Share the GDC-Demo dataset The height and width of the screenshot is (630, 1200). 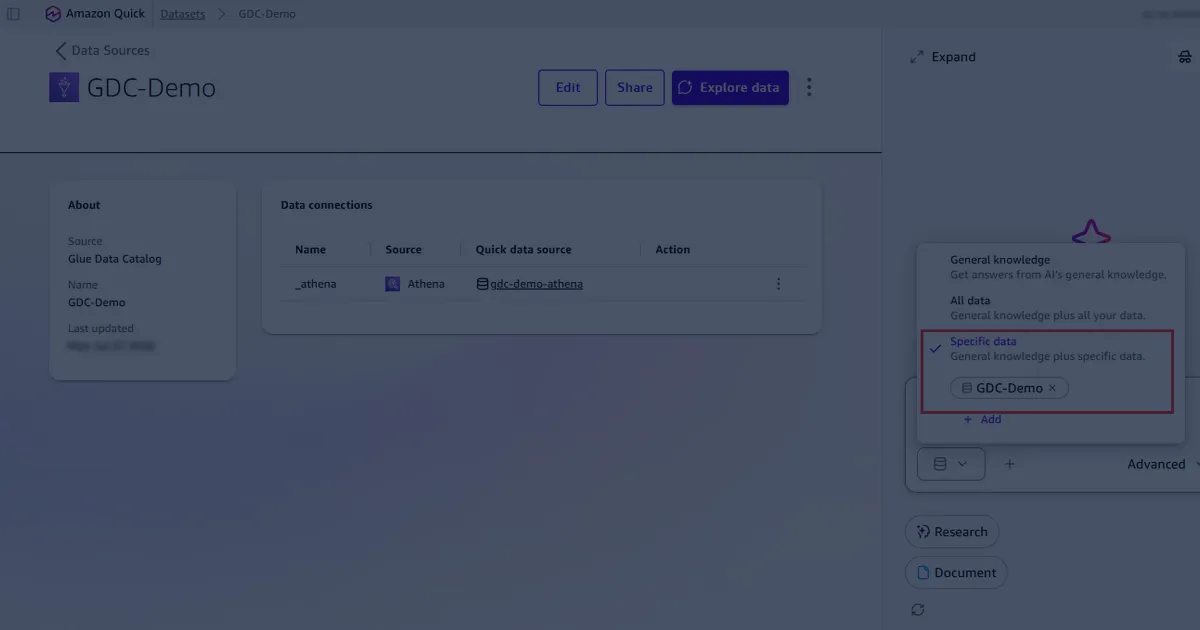coord(634,87)
